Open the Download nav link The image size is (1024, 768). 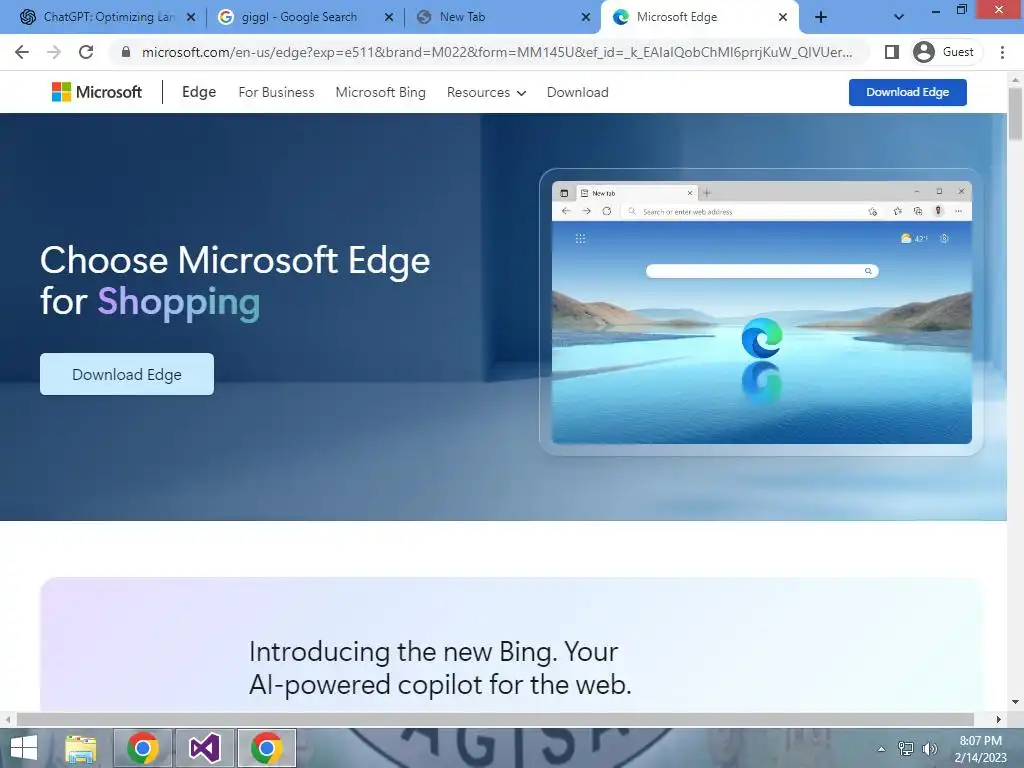[578, 93]
